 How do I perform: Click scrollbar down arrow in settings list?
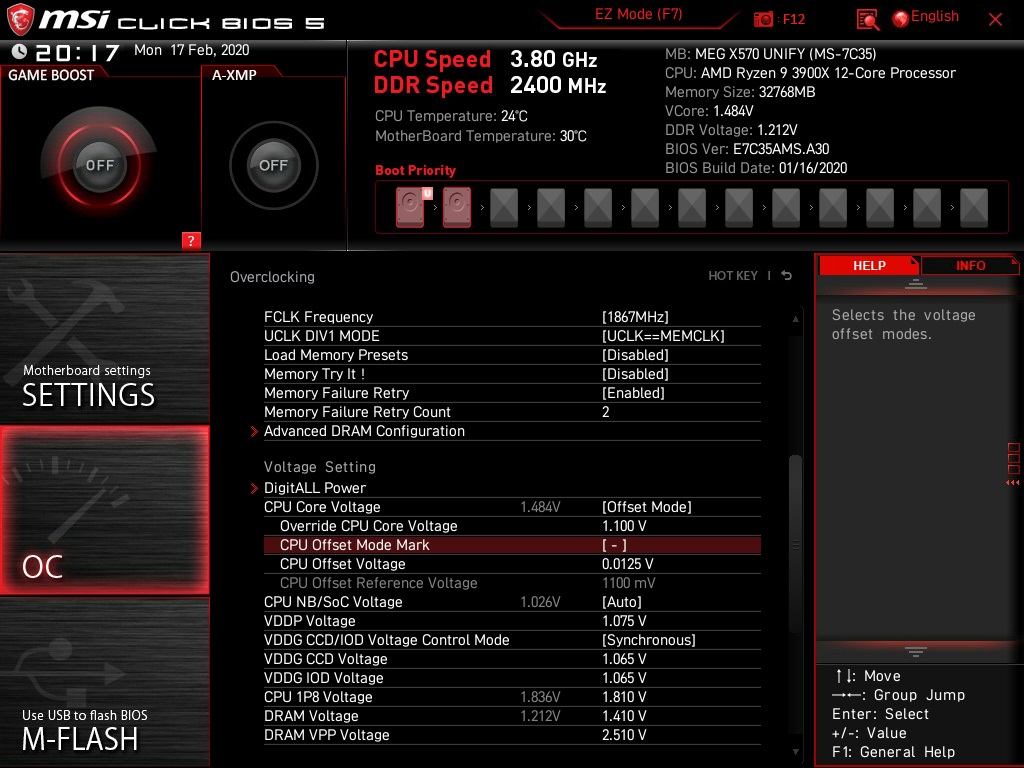(x=795, y=752)
